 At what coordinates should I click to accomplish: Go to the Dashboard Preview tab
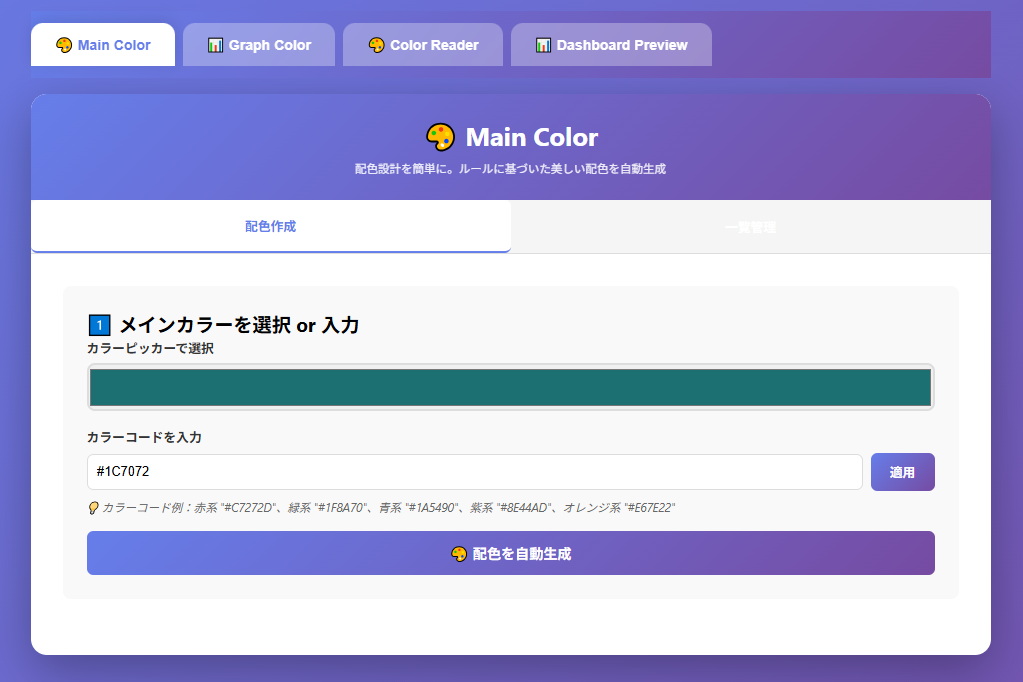click(x=611, y=45)
